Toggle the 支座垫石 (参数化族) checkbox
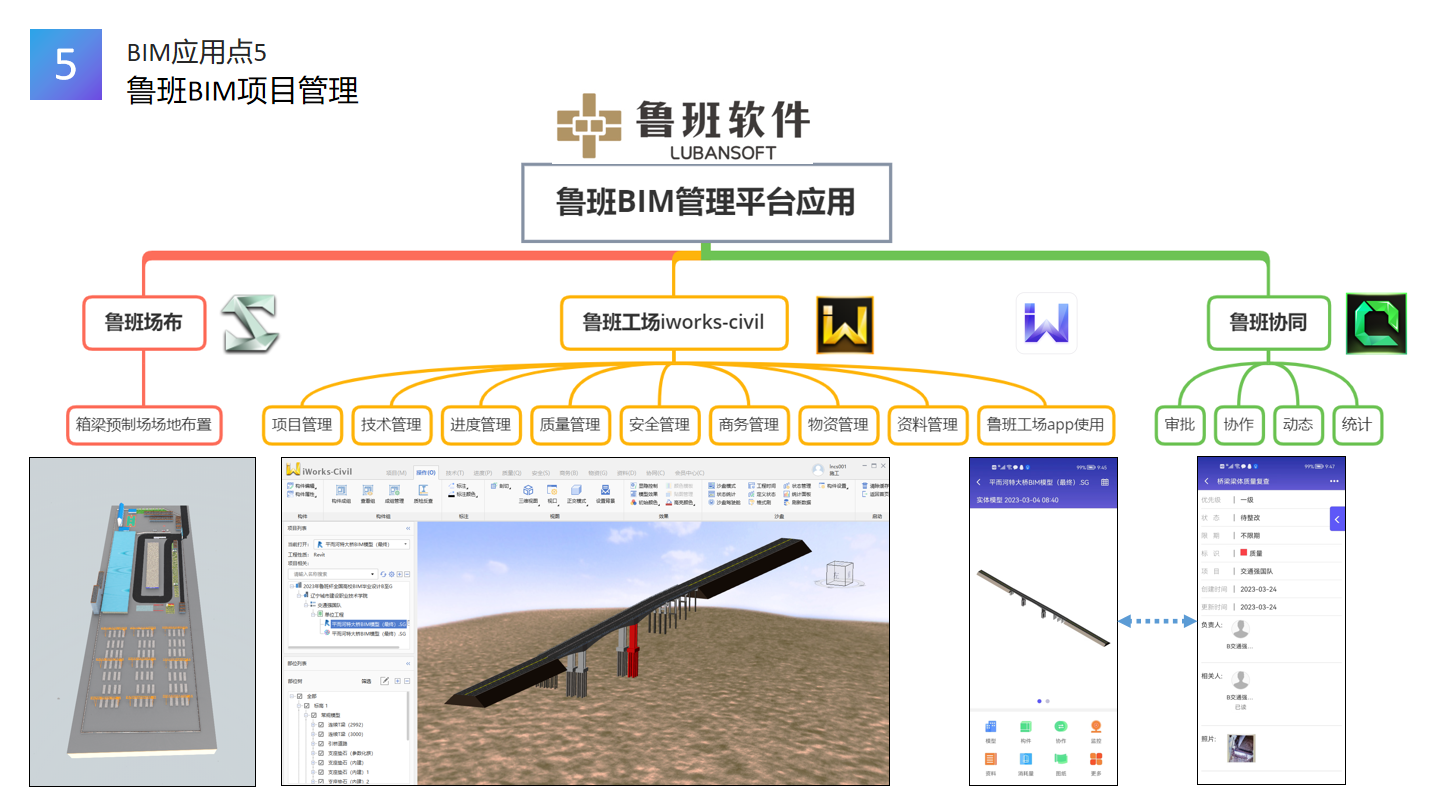 321,753
